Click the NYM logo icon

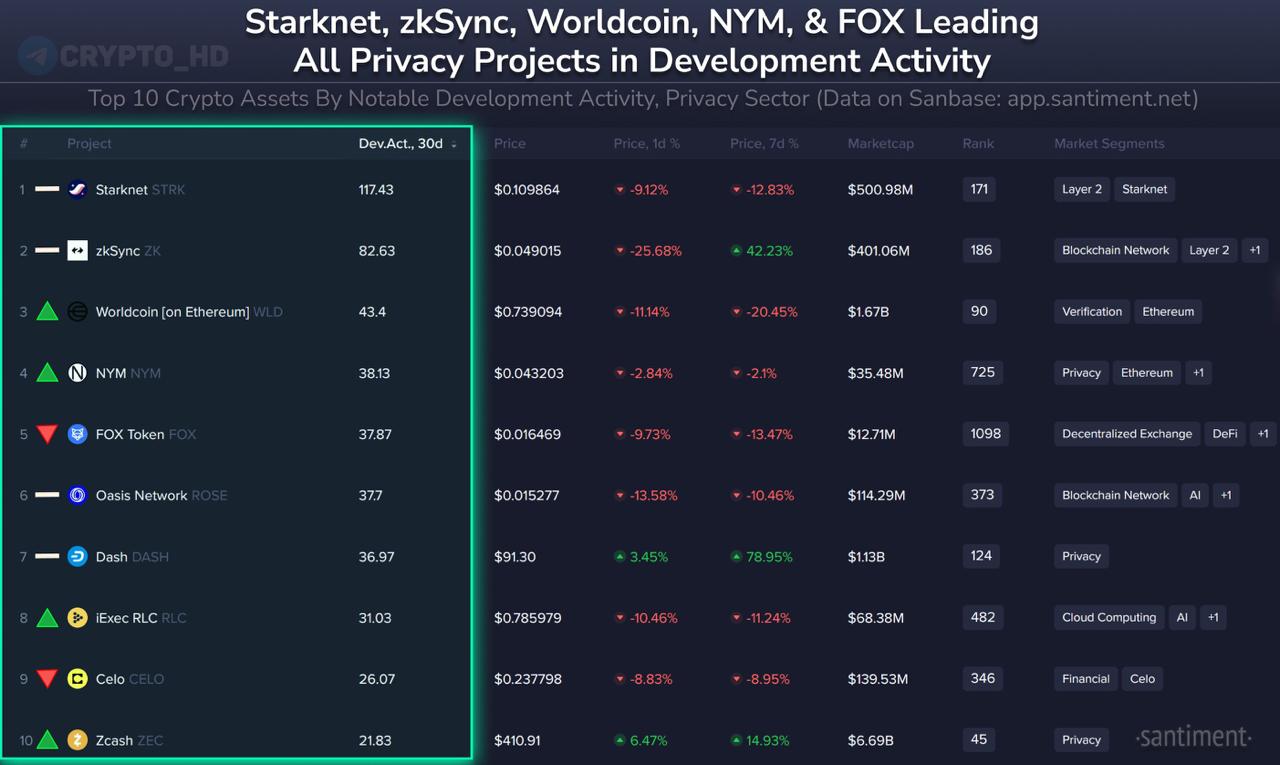[x=77, y=373]
